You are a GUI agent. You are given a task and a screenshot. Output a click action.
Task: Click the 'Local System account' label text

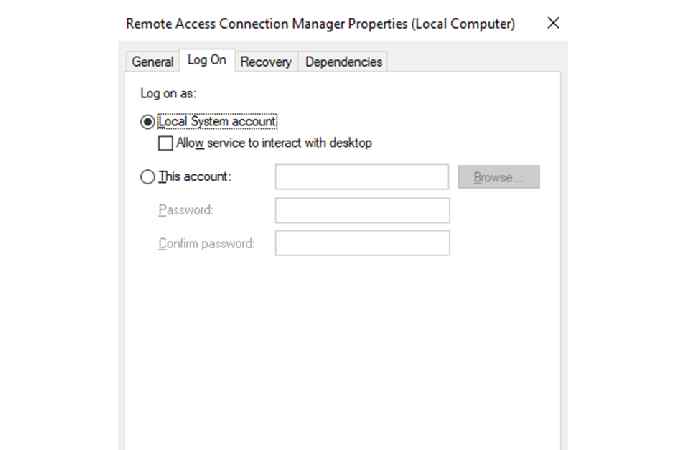(217, 121)
